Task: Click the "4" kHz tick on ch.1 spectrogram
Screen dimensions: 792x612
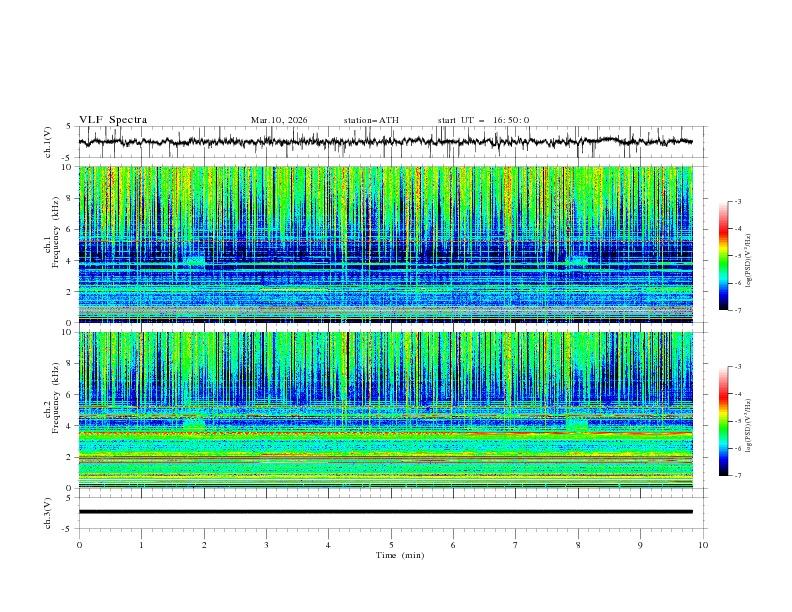Action: click(x=70, y=261)
